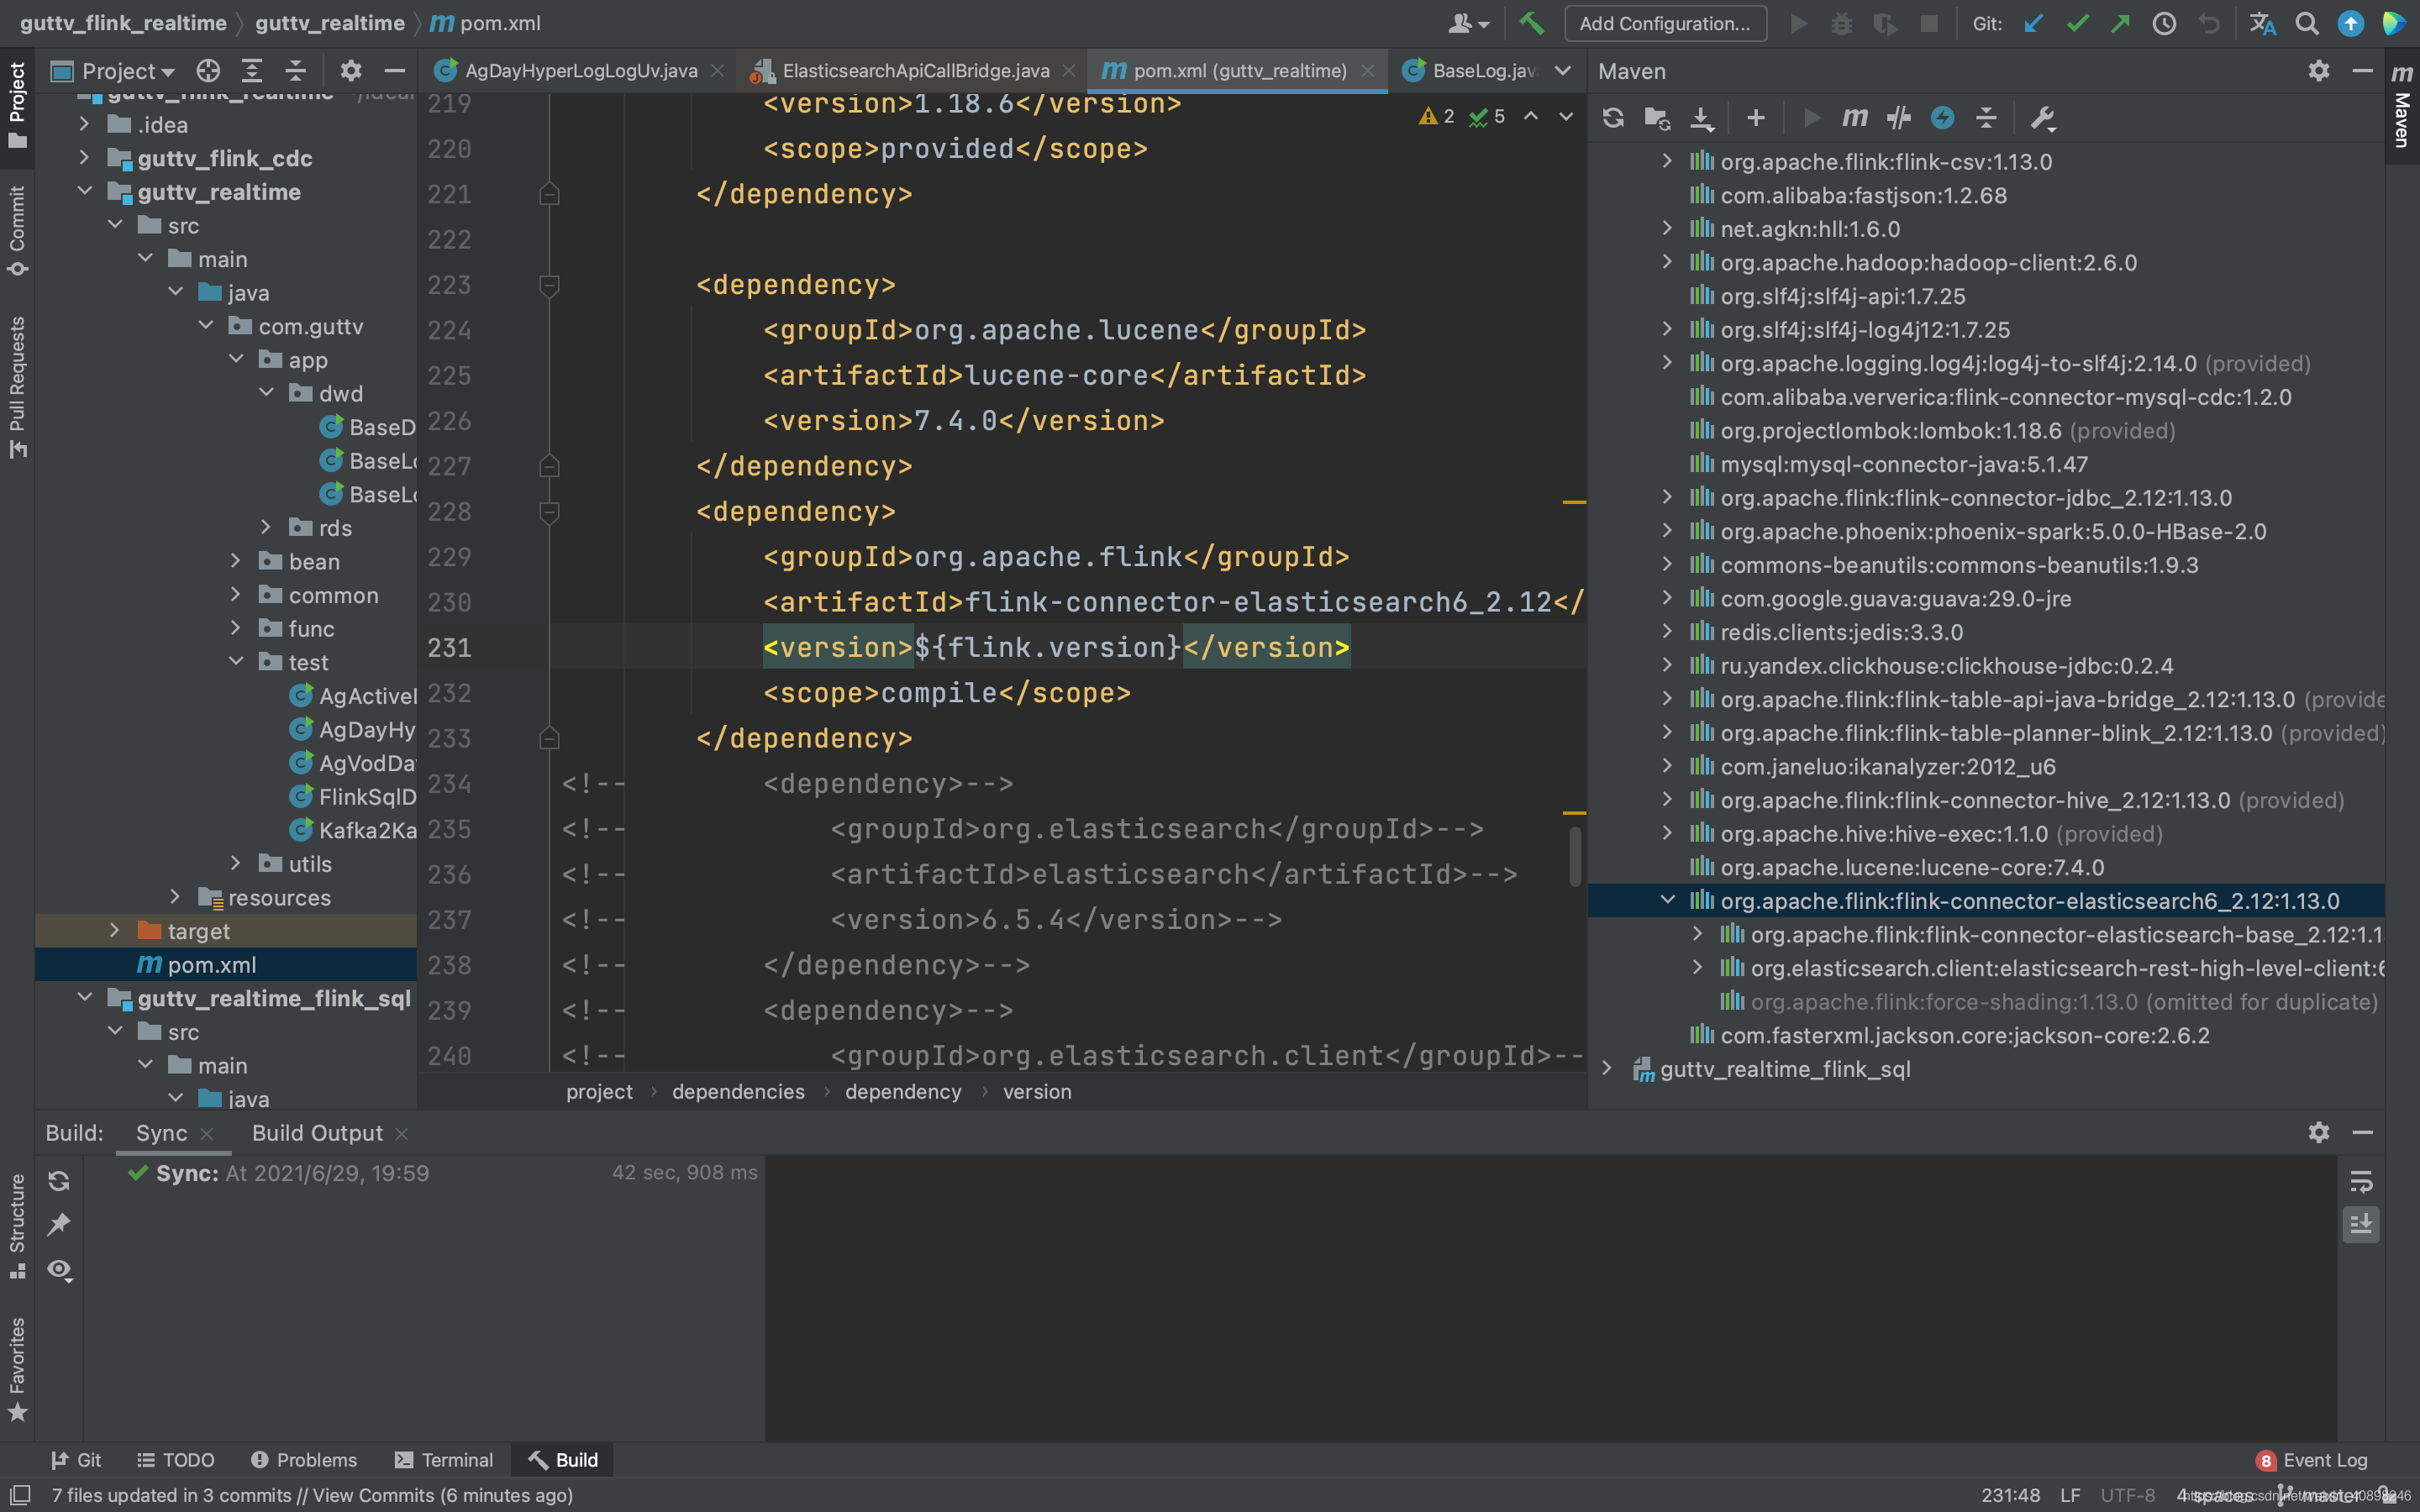
Task: Toggle soft-wrap in Build output
Action: pyautogui.click(x=2360, y=1182)
